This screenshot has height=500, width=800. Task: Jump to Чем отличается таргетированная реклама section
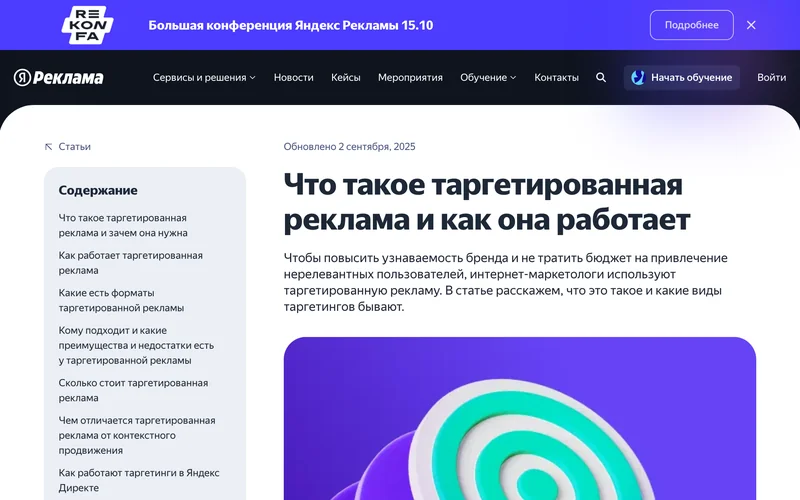[x=137, y=435]
